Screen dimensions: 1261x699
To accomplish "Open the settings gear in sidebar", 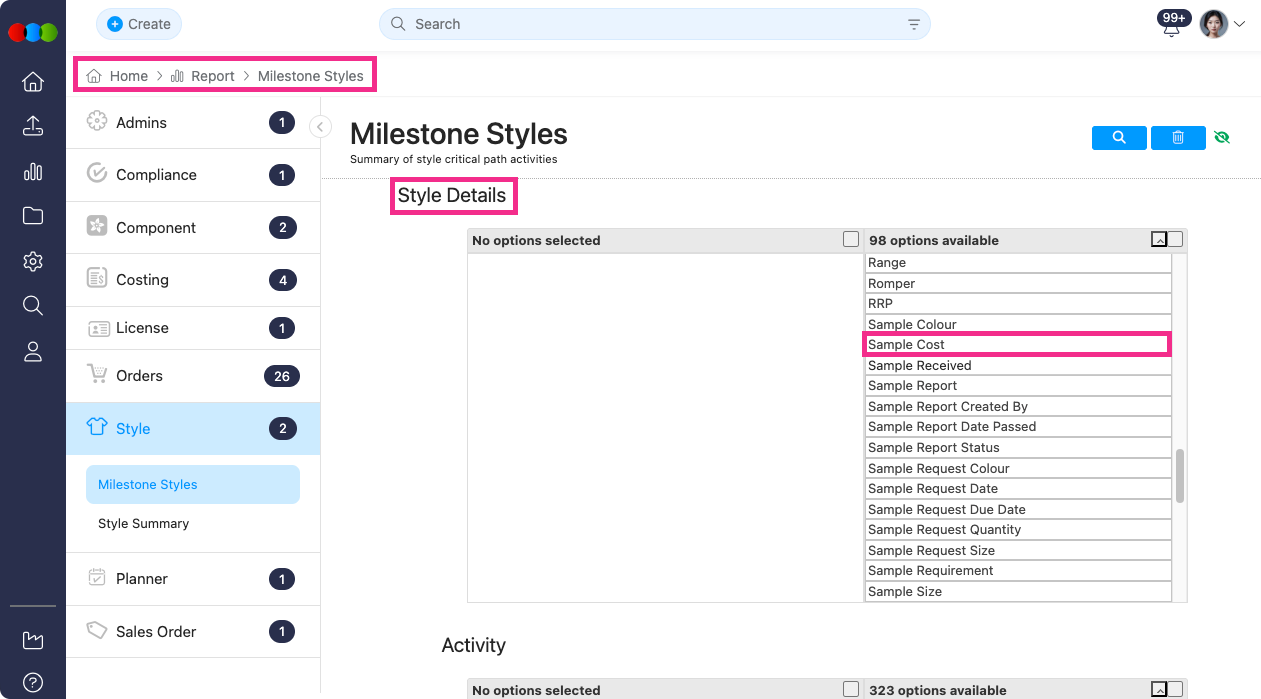I will pos(32,261).
